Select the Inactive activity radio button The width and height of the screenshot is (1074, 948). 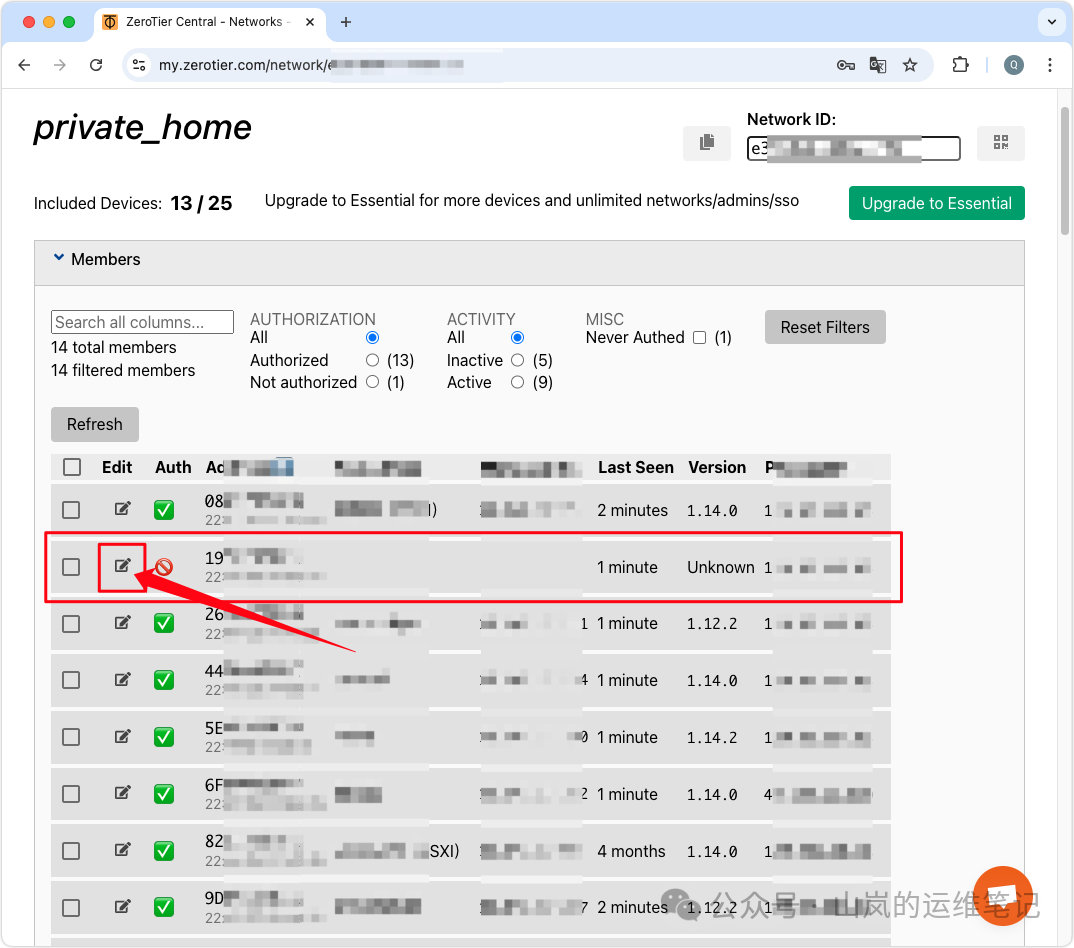click(x=517, y=360)
